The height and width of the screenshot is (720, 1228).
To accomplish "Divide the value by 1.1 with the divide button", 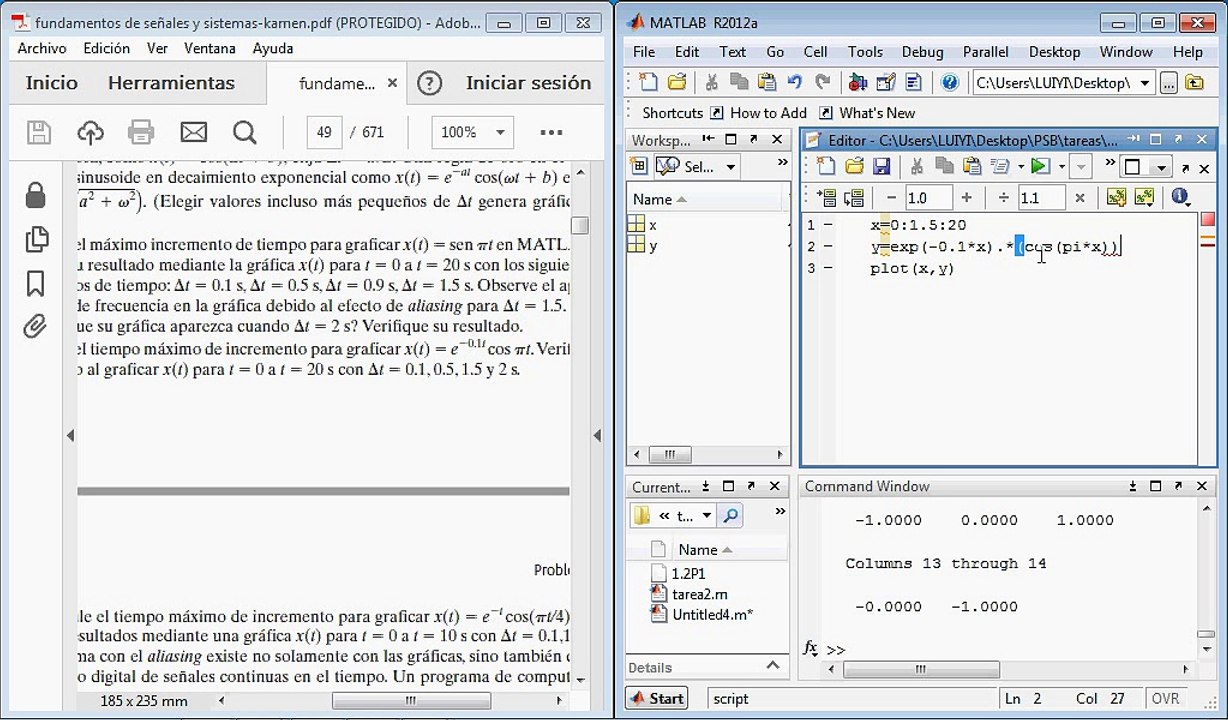I will [x=1003, y=198].
